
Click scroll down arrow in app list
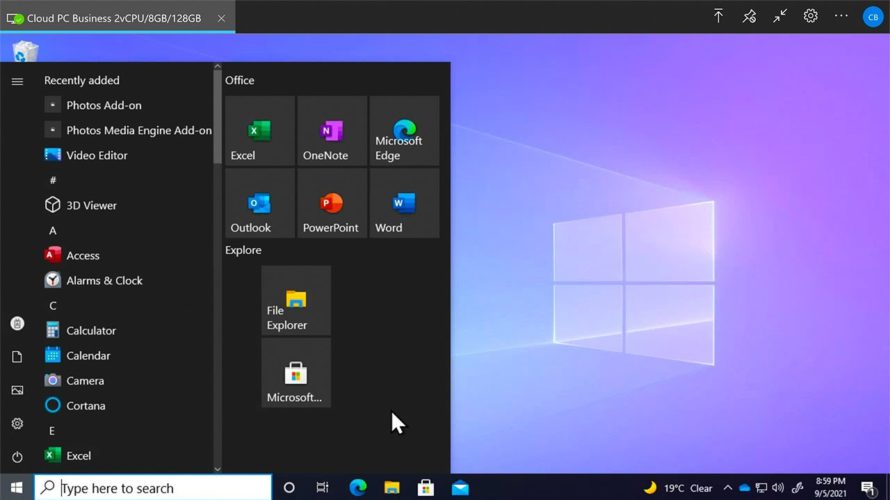[x=217, y=469]
